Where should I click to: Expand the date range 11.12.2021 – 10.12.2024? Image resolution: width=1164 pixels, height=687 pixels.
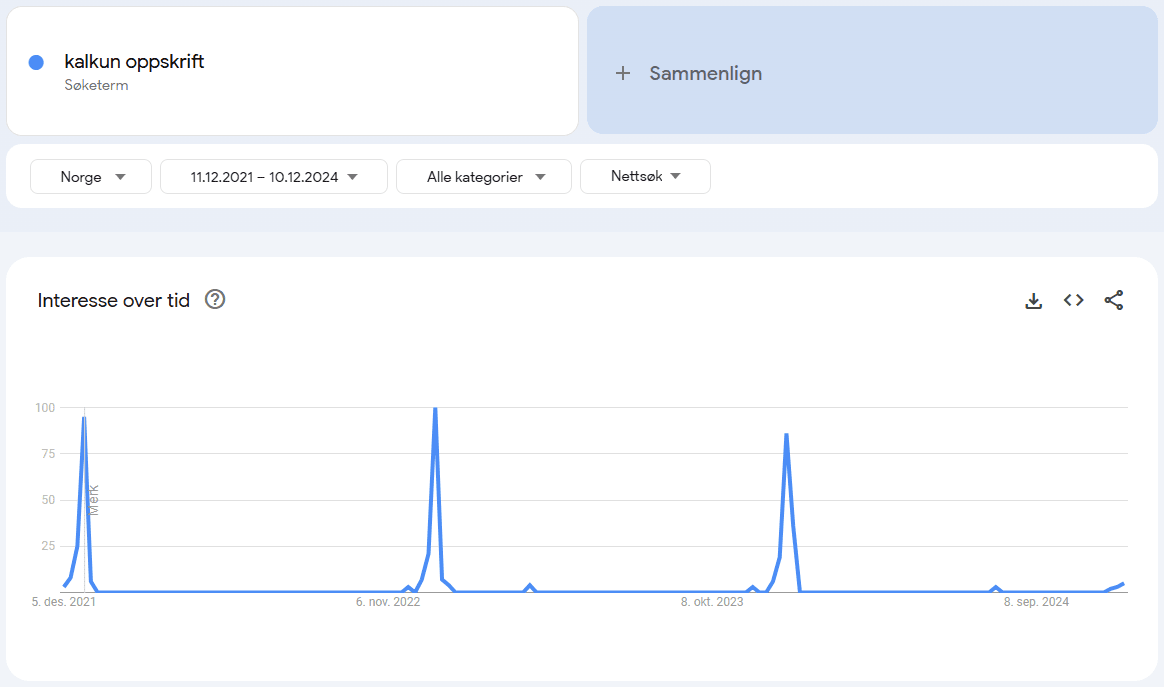[x=273, y=176]
